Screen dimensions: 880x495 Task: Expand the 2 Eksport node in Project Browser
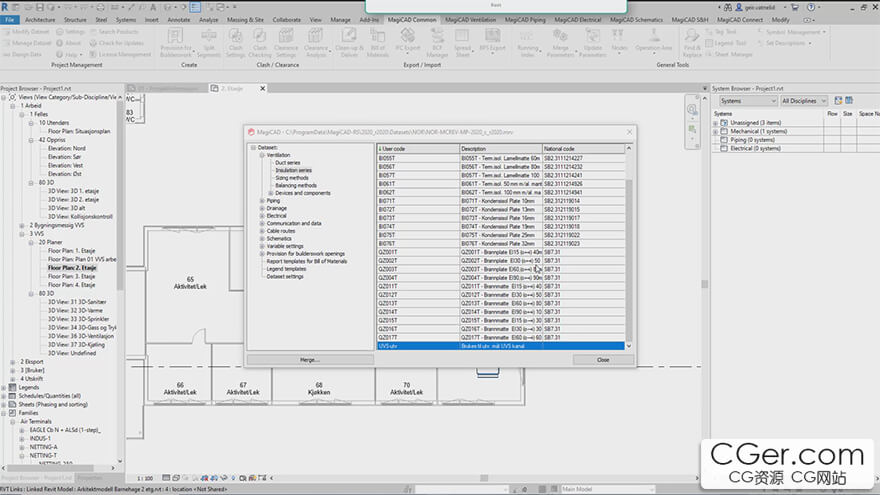[x=12, y=362]
